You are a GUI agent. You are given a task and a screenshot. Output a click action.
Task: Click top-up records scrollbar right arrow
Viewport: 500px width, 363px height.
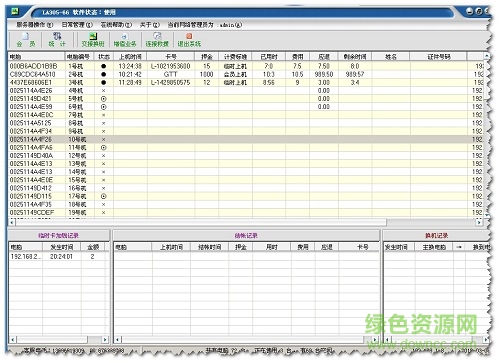coord(105,340)
